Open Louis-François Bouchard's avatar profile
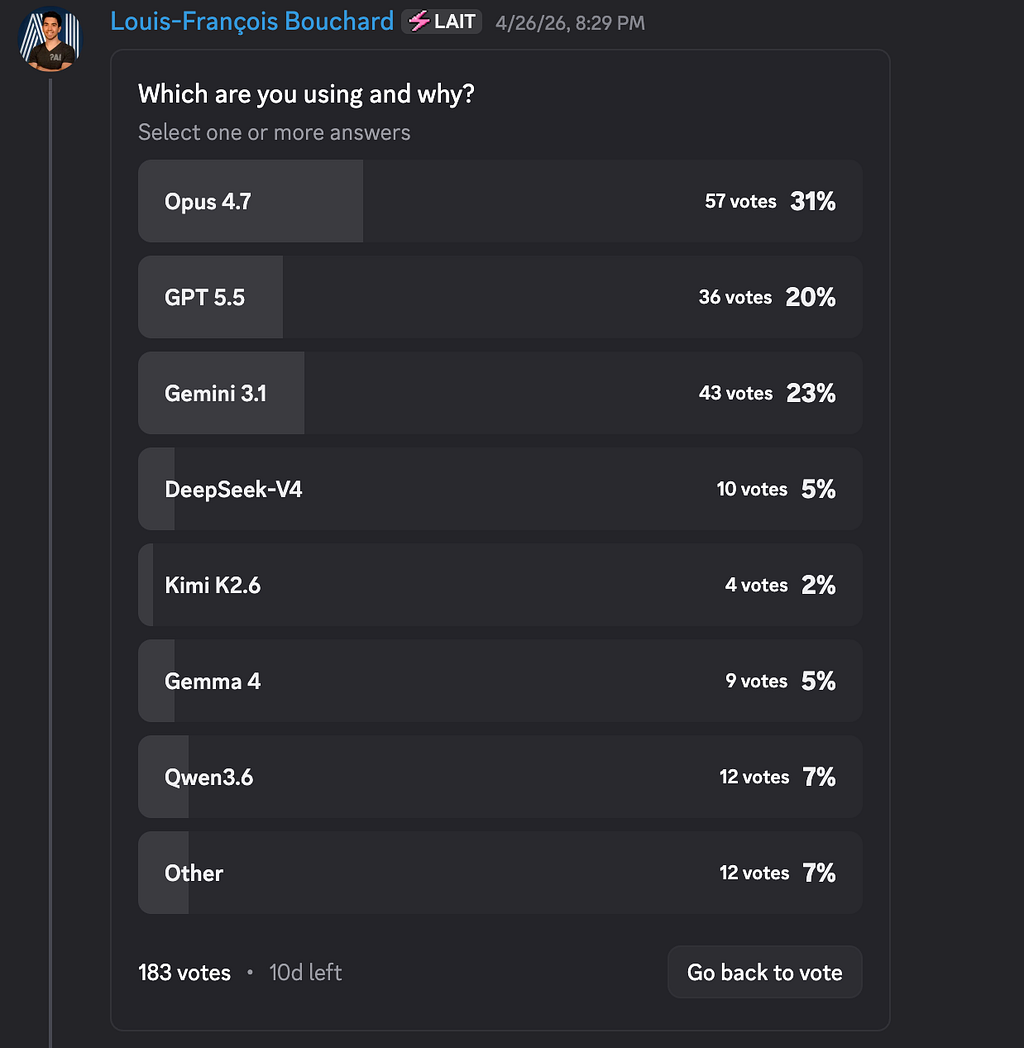 tap(50, 39)
